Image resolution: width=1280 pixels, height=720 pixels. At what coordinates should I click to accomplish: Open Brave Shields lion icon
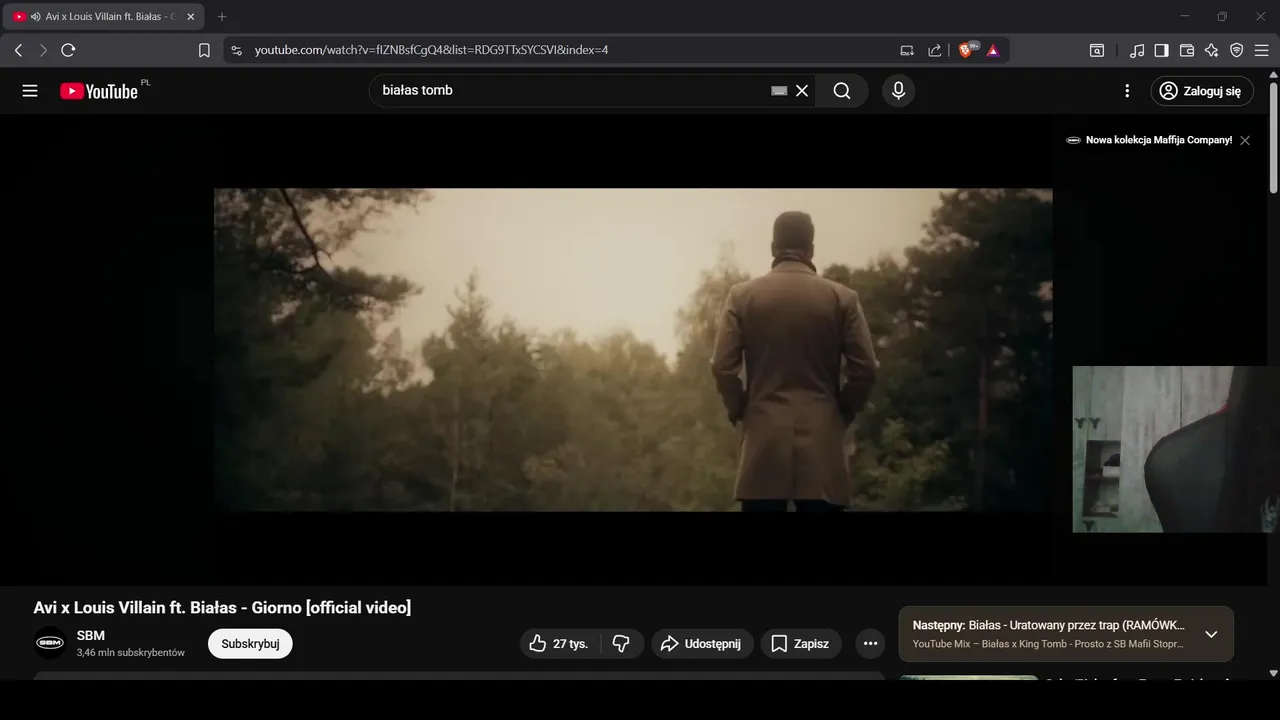[x=967, y=50]
